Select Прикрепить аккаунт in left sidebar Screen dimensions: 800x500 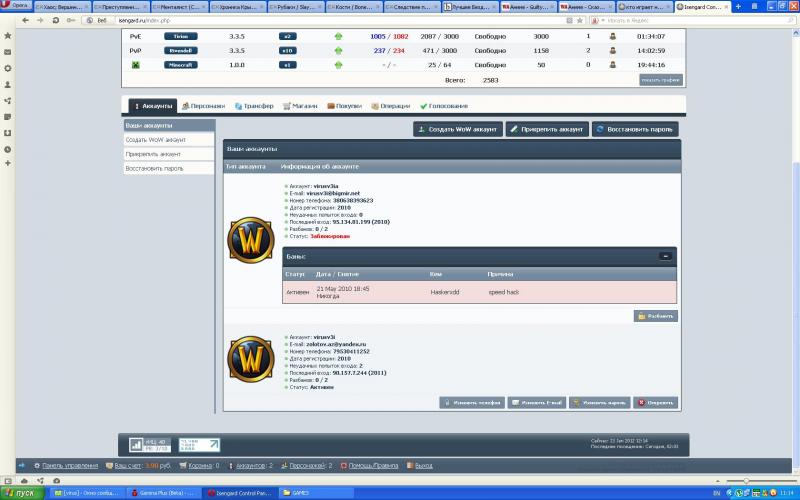153,154
